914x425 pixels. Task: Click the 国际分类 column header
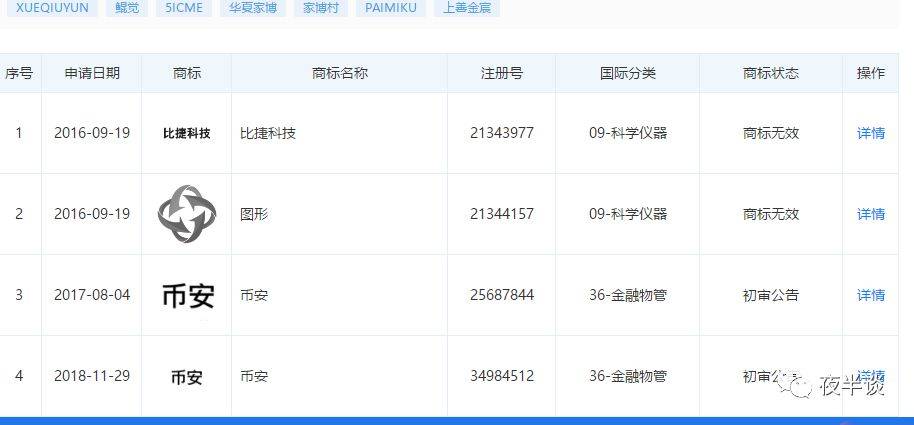tap(627, 73)
